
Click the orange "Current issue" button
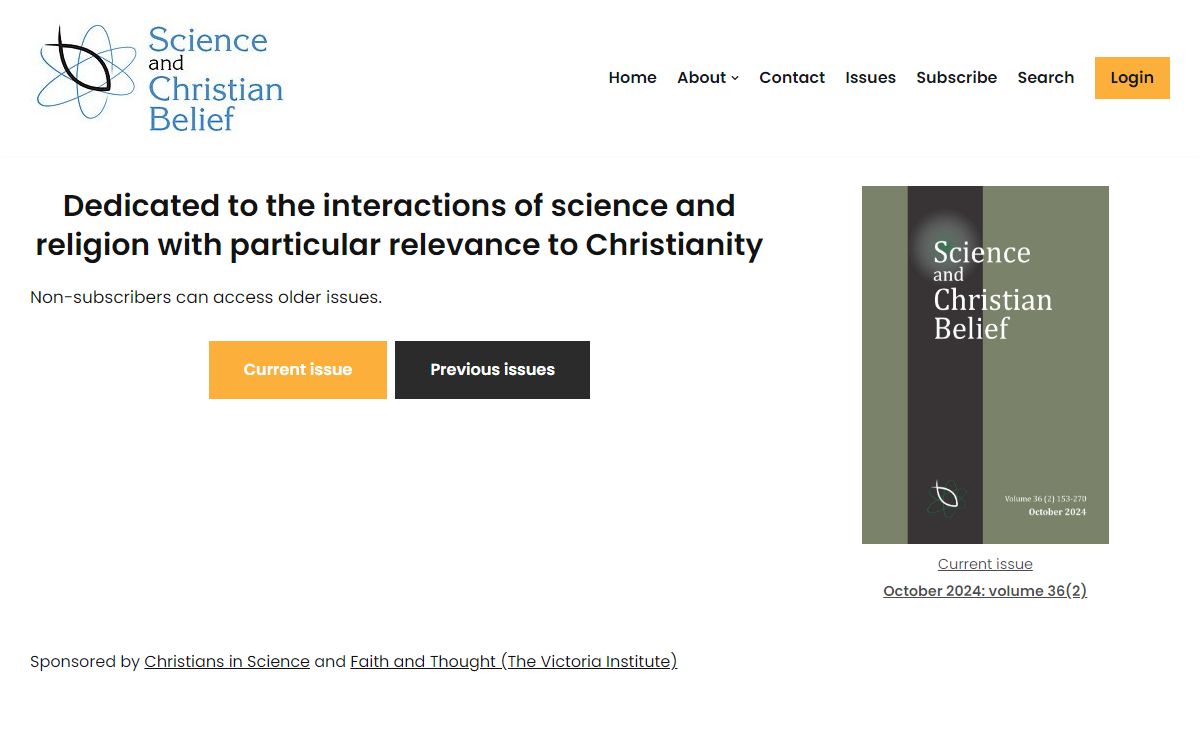(297, 370)
